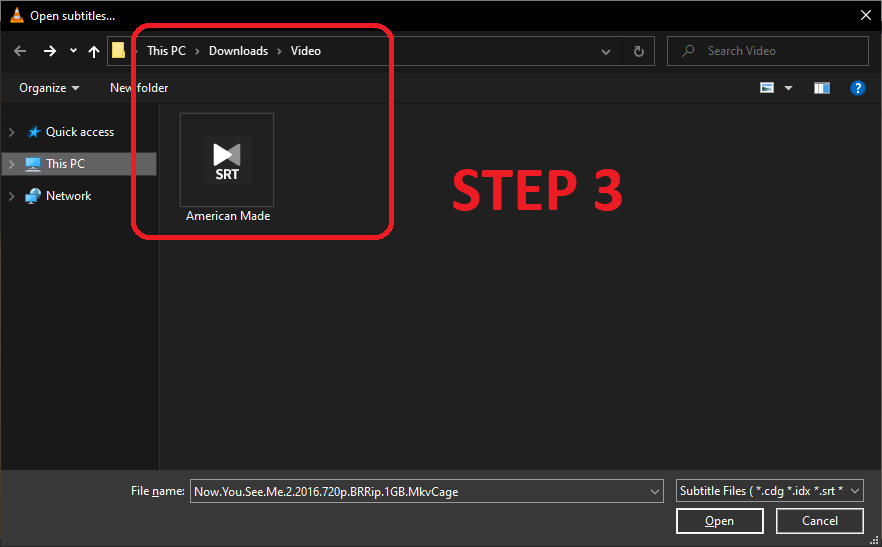The height and width of the screenshot is (547, 882).
Task: Open address bar history dropdown
Action: pyautogui.click(x=606, y=52)
